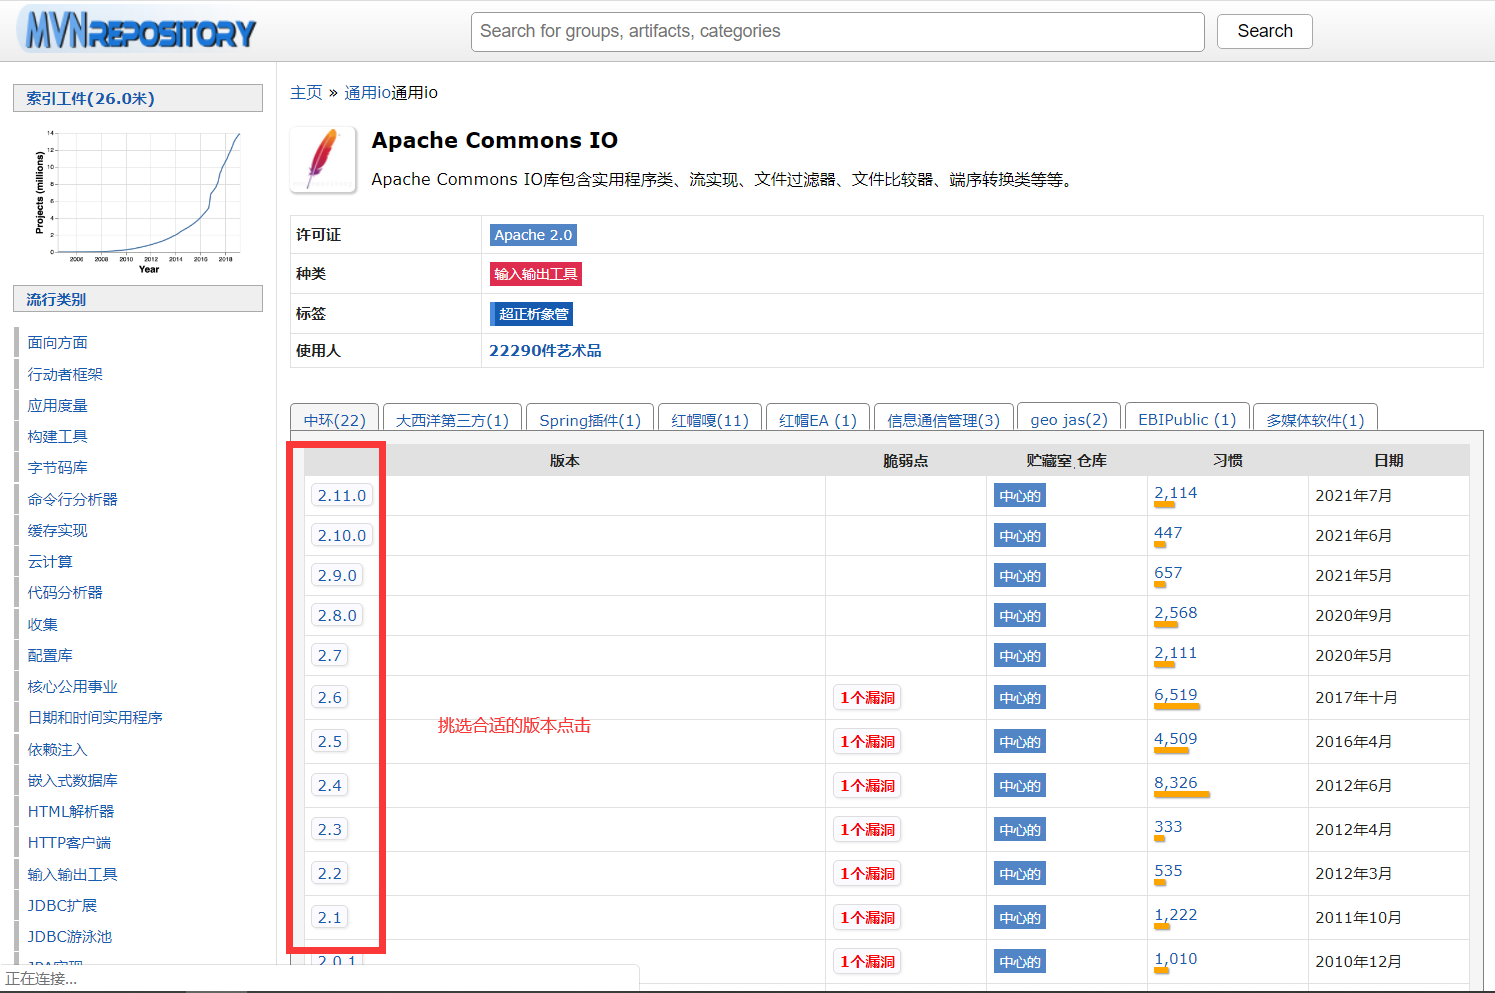Open version 2.7
The width and height of the screenshot is (1495, 993).
point(330,656)
